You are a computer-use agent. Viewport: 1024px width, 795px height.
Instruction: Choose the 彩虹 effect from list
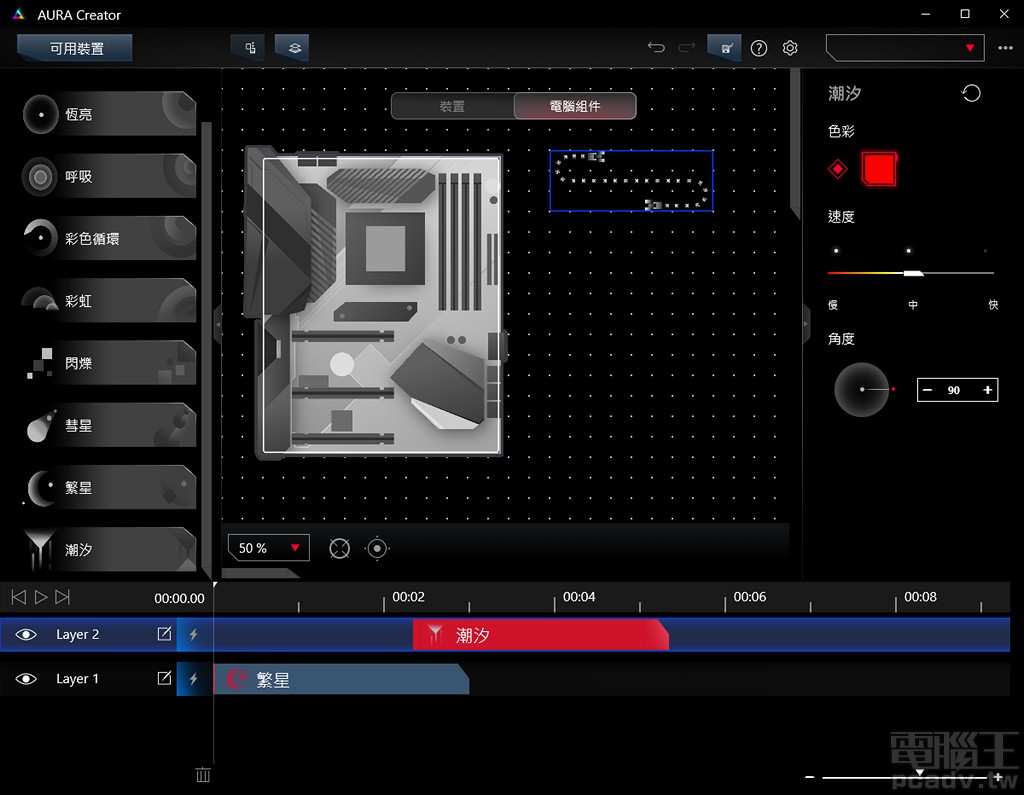[x=110, y=300]
